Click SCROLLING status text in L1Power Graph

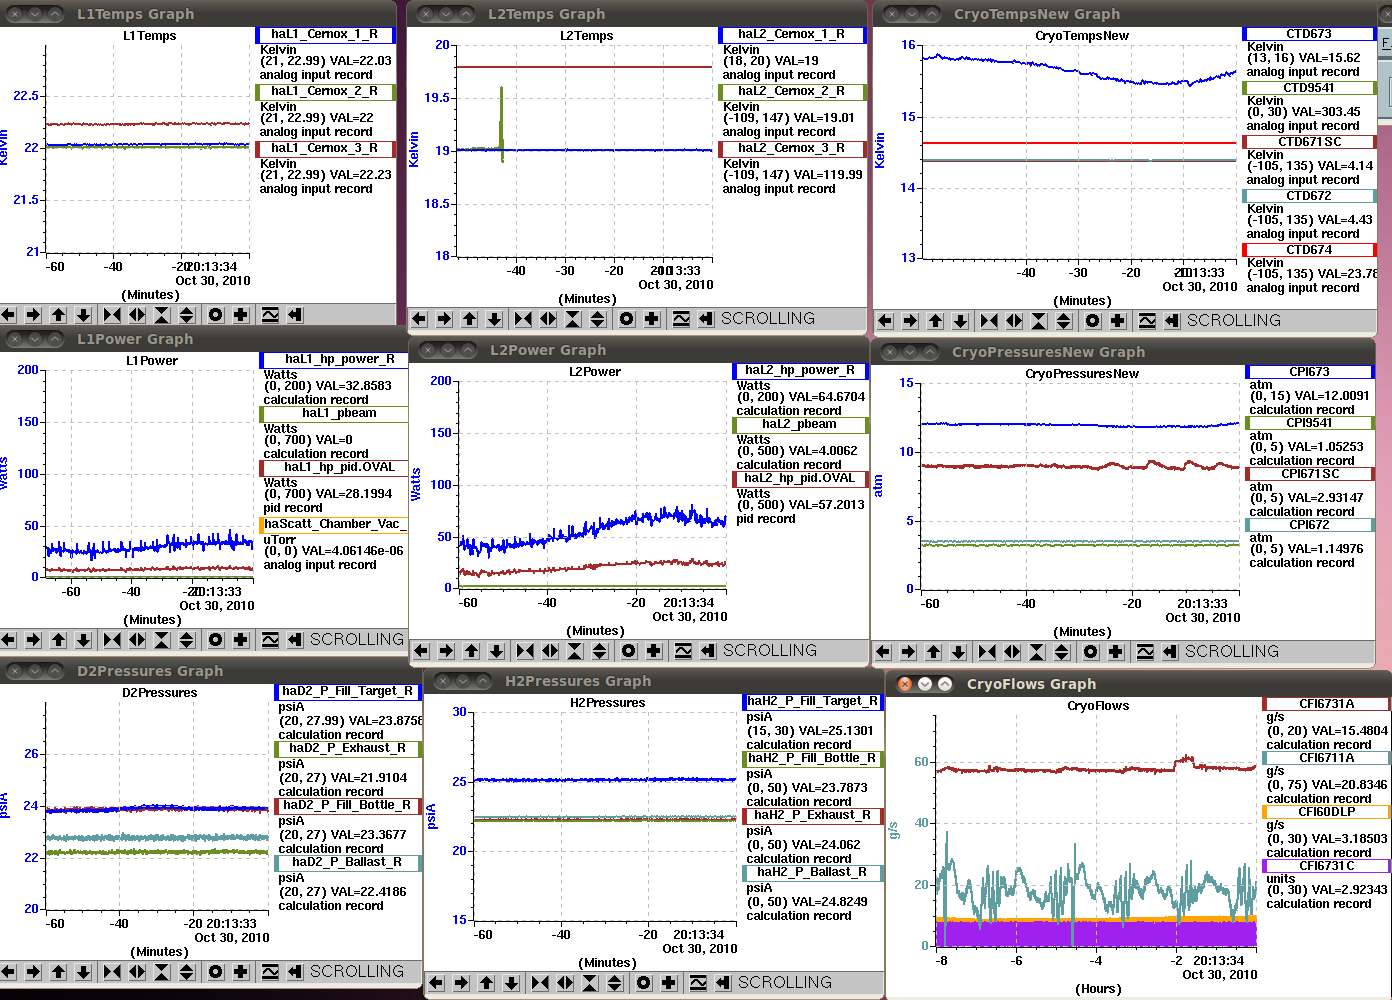tap(357, 640)
